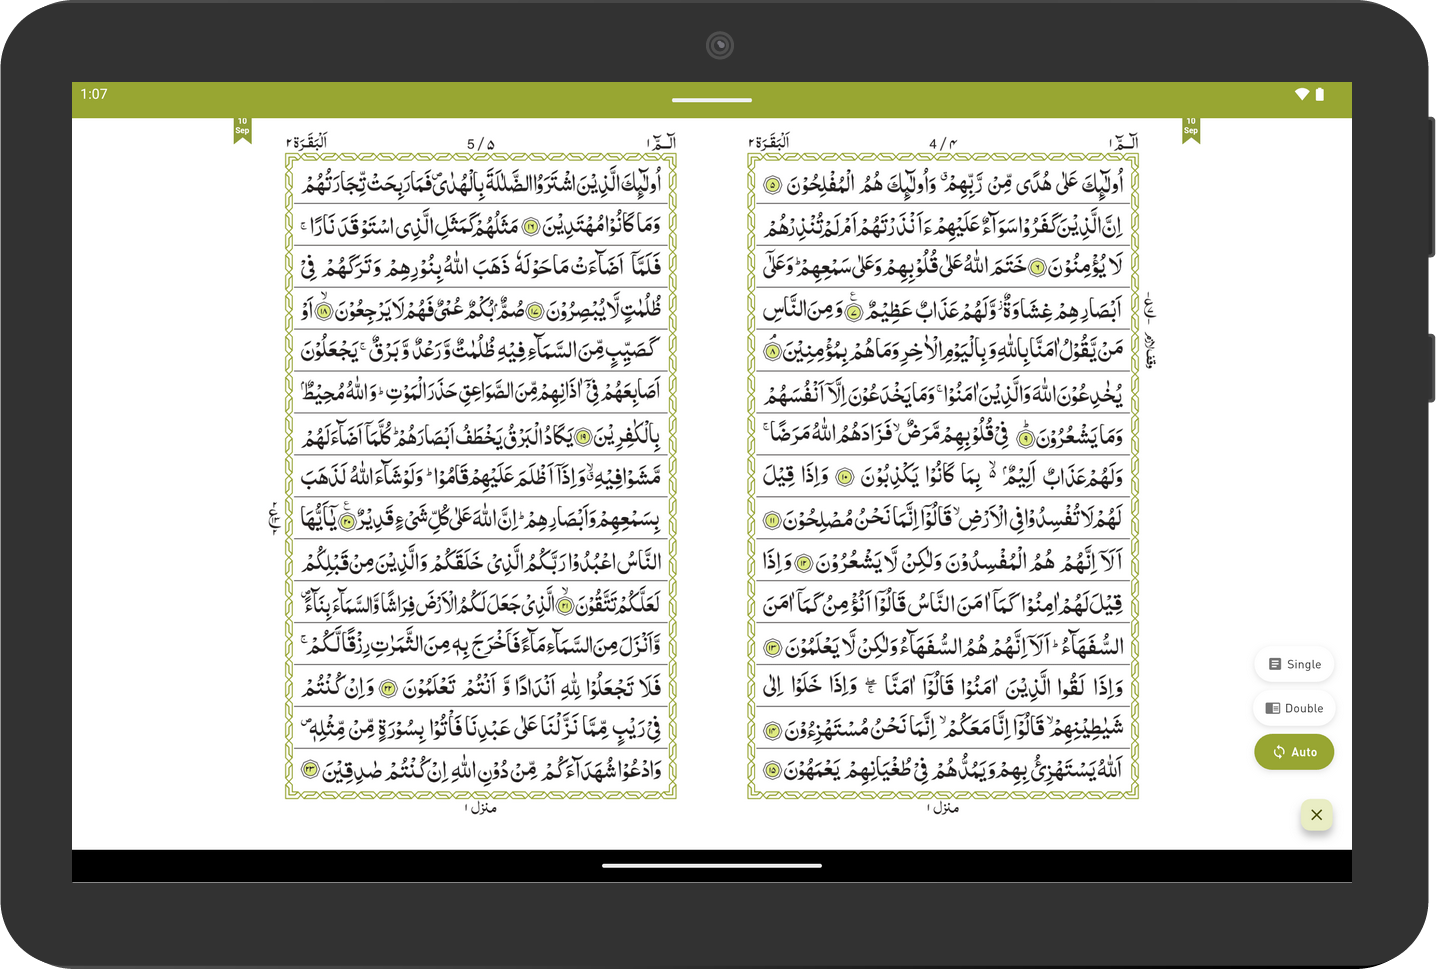Close the page layout options with X
Screen dimensions: 1436x969
click(x=1316, y=815)
